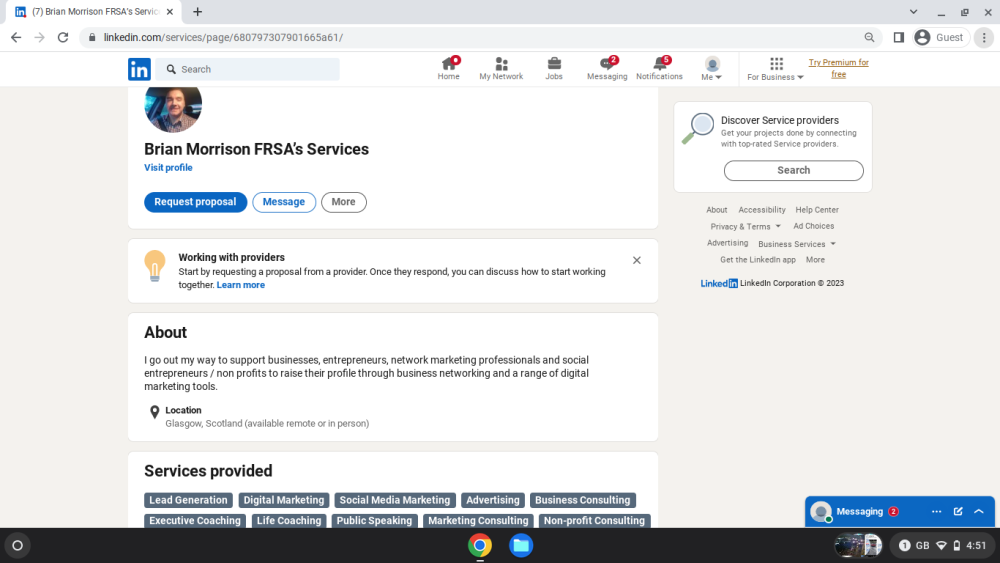The image size is (1000, 563).
Task: Click the Business Consulting service tag
Action: (x=582, y=501)
